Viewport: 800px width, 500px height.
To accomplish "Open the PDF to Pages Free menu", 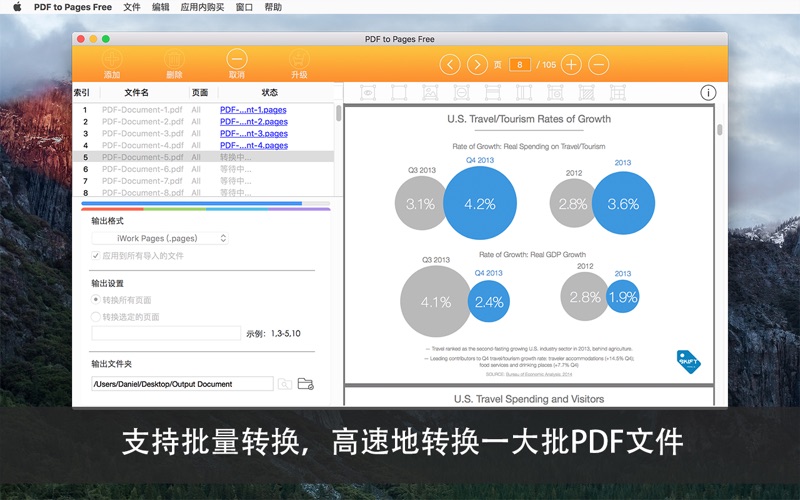I will coord(73,7).
